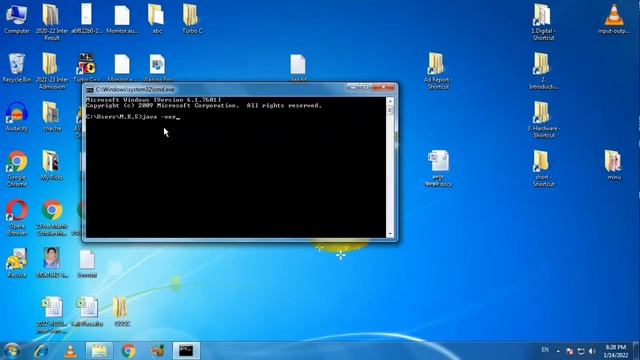Open the Windows Start button

11,351
